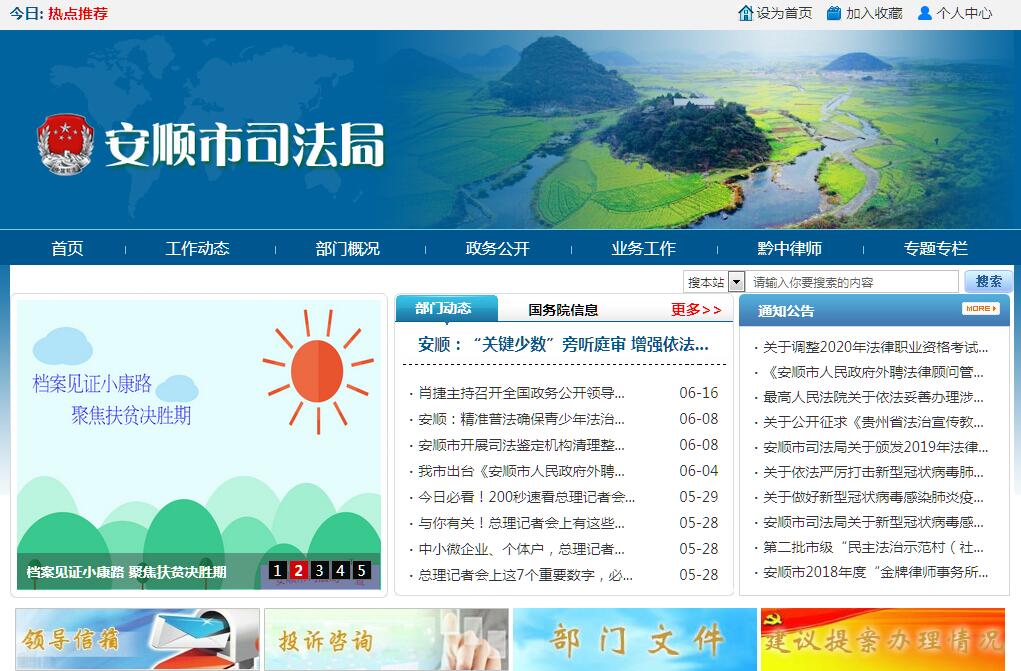Open news 我市出台《安顺市人民政府外聘...
This screenshot has width=1021, height=671.
pyautogui.click(x=521, y=471)
